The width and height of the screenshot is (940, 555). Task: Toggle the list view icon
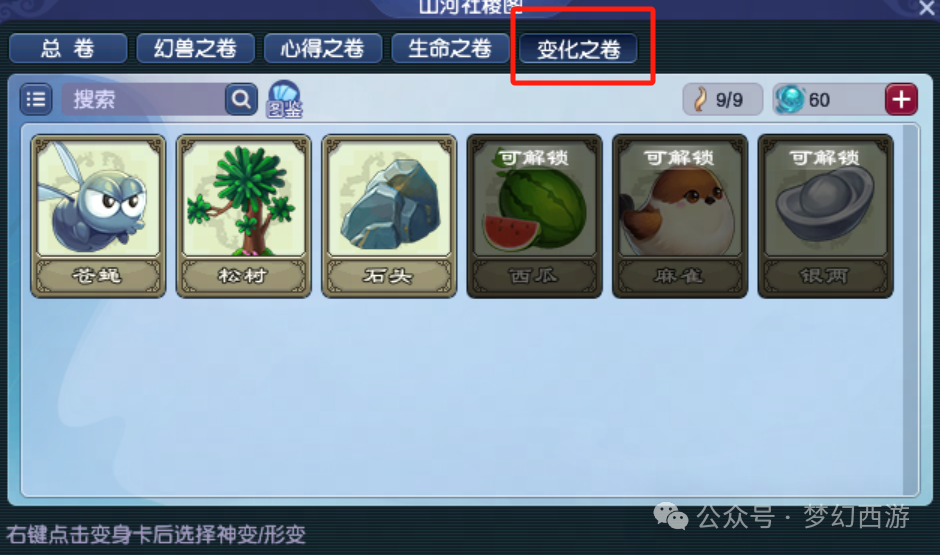(36, 99)
